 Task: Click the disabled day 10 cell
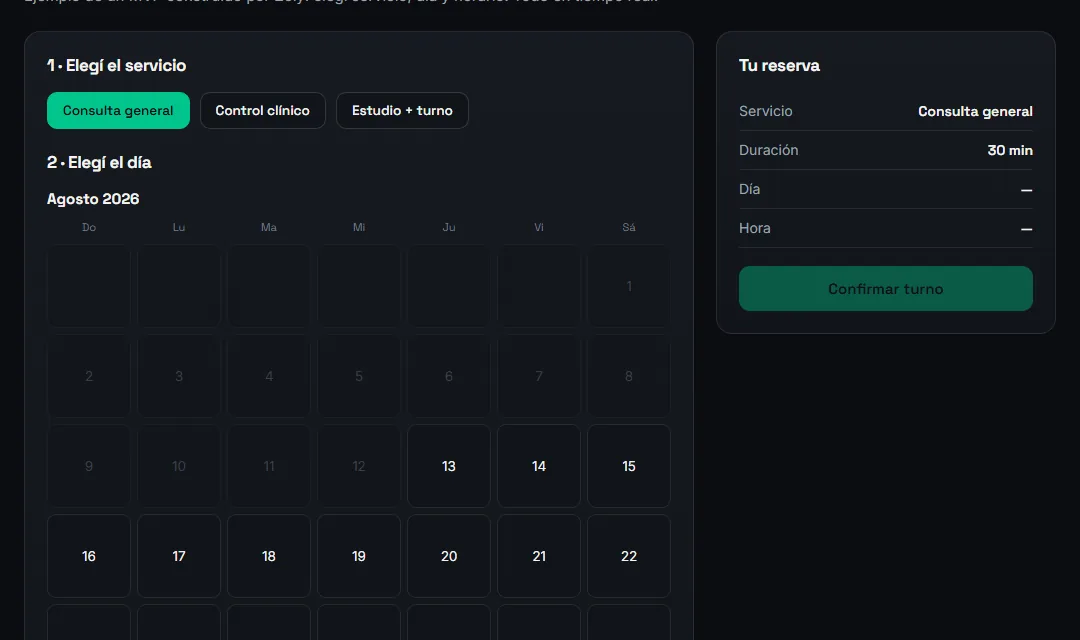coord(179,466)
